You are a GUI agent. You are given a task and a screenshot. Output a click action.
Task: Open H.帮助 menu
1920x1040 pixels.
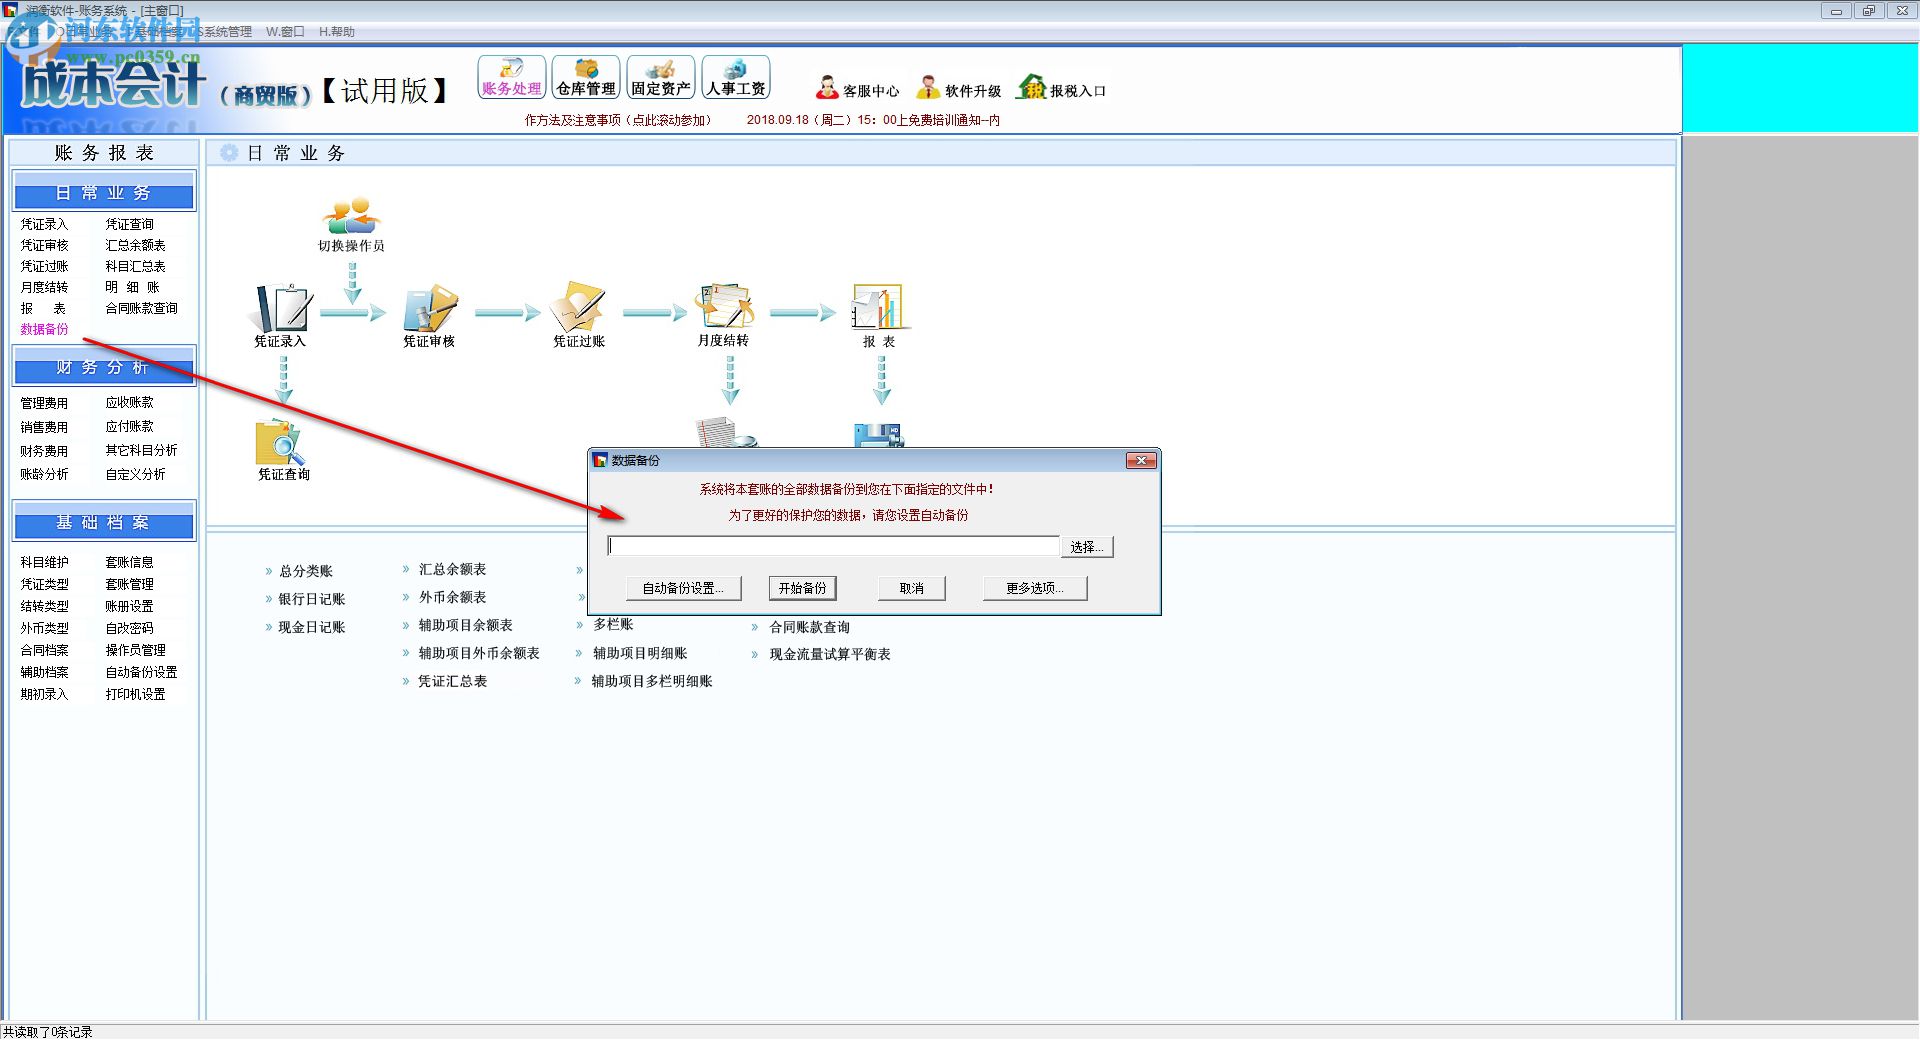click(337, 32)
